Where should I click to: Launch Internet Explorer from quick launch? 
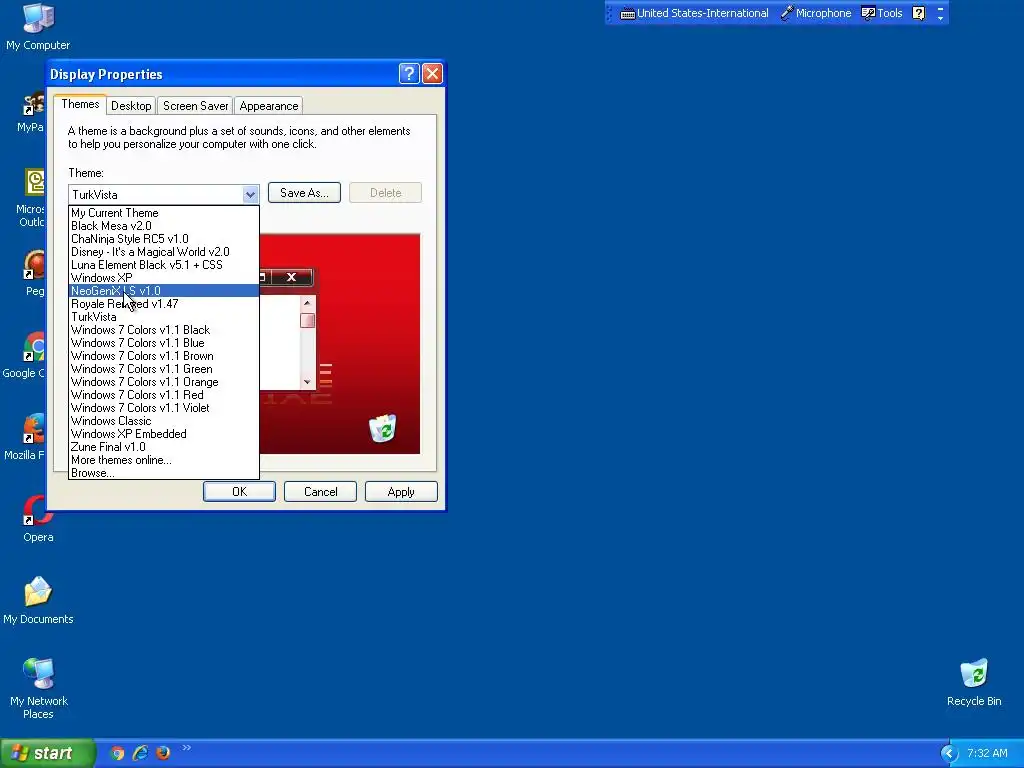tap(140, 753)
